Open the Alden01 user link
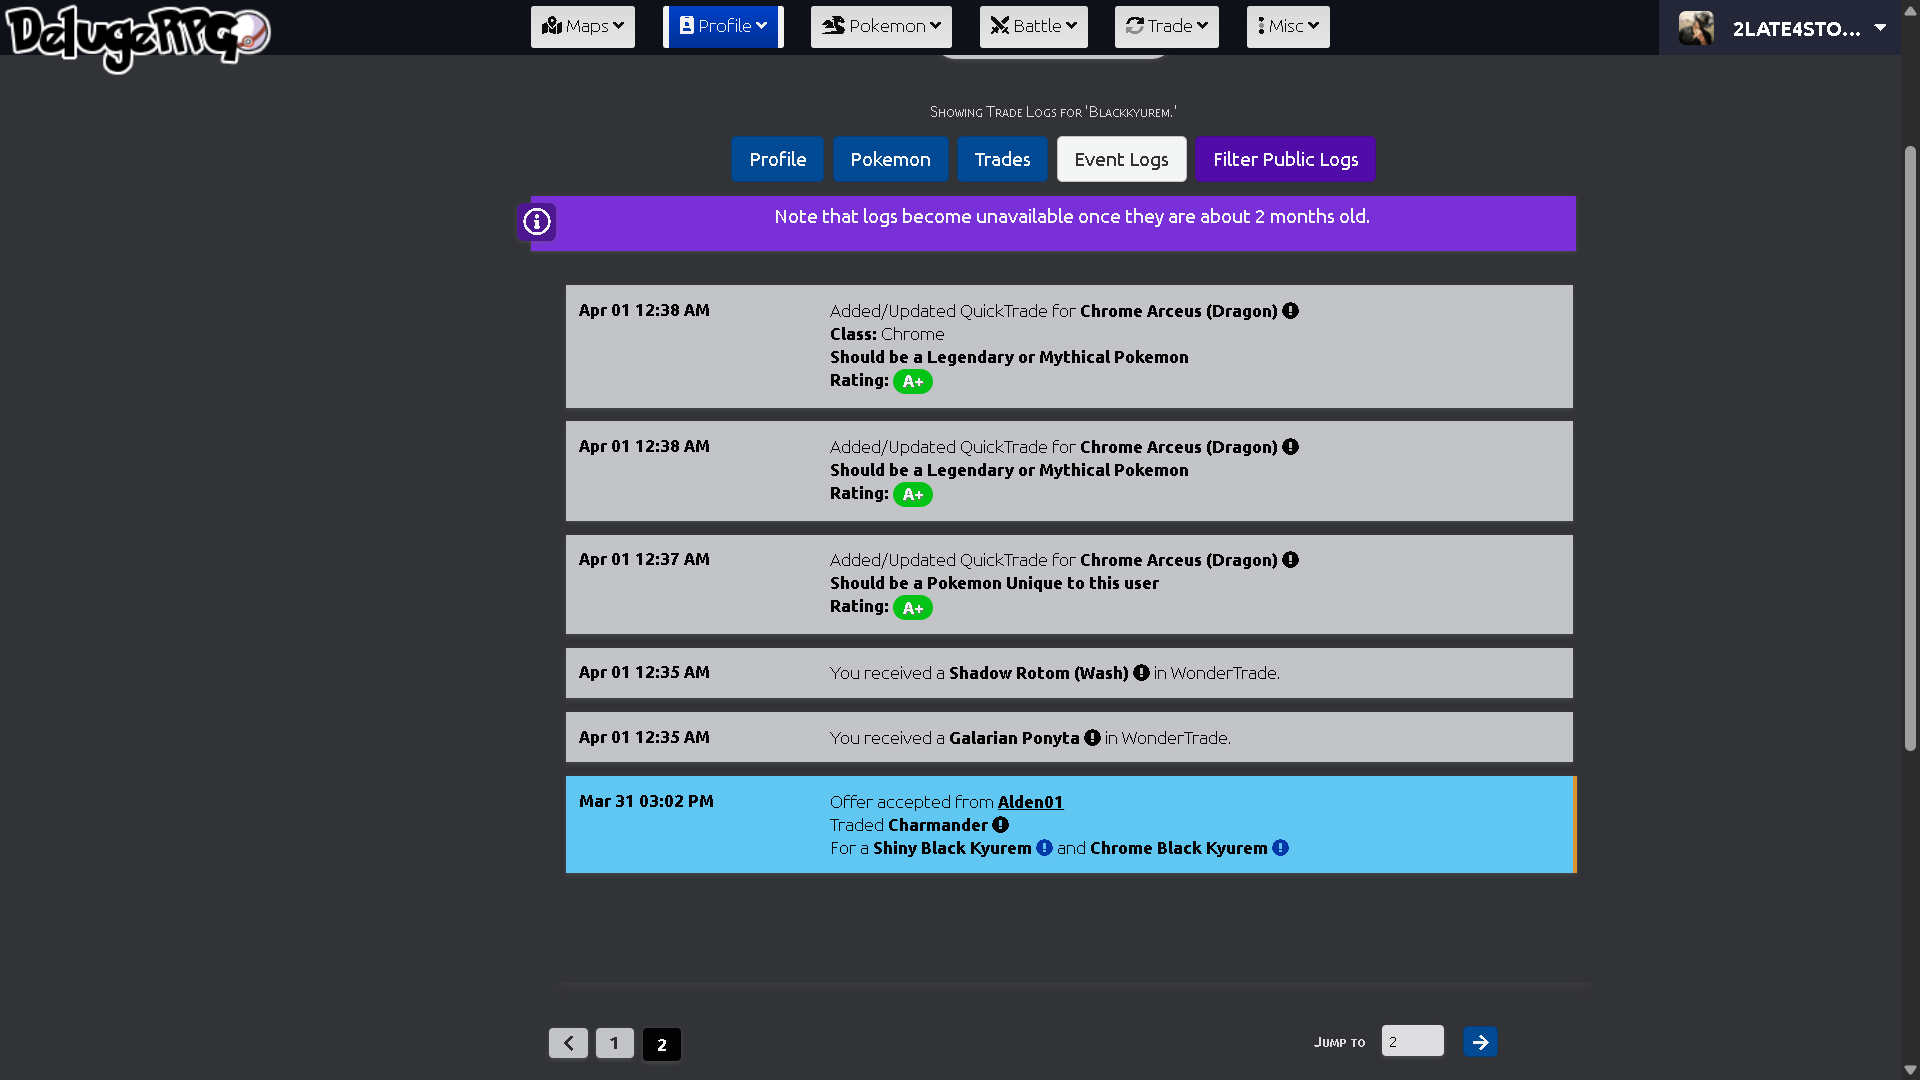1920x1080 pixels. (1030, 802)
